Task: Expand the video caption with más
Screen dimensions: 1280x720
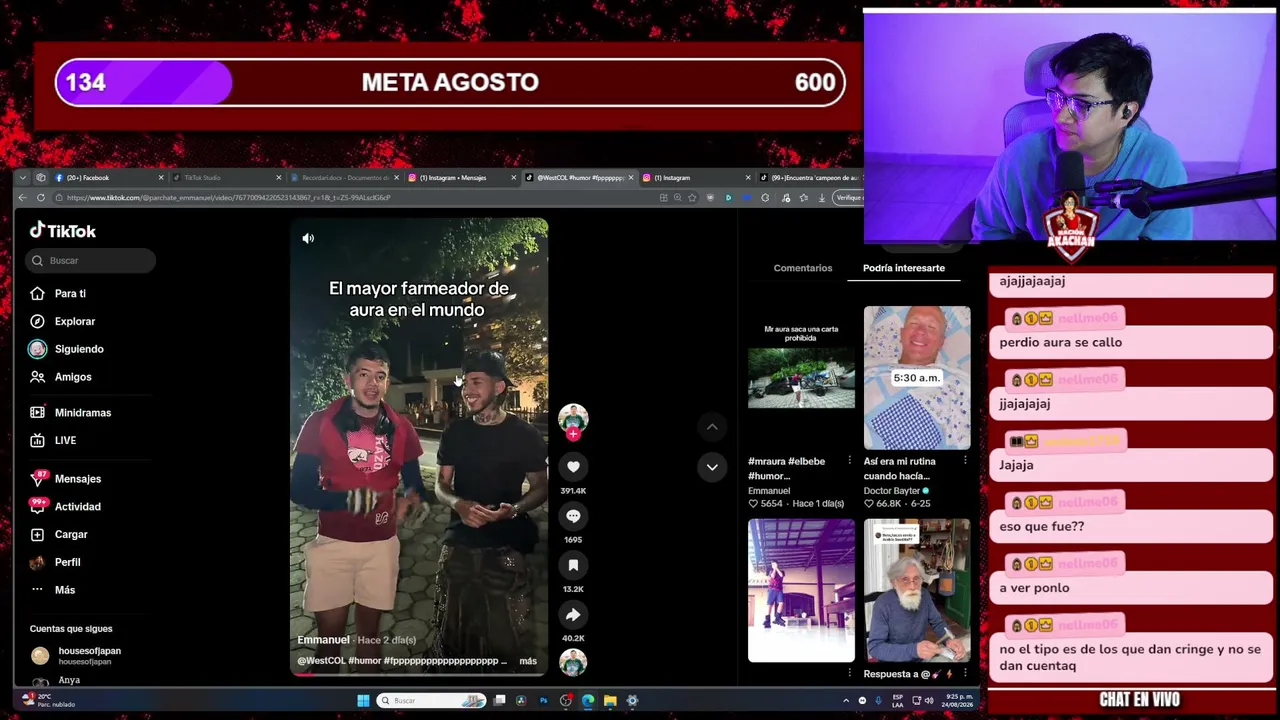Action: tap(528, 661)
